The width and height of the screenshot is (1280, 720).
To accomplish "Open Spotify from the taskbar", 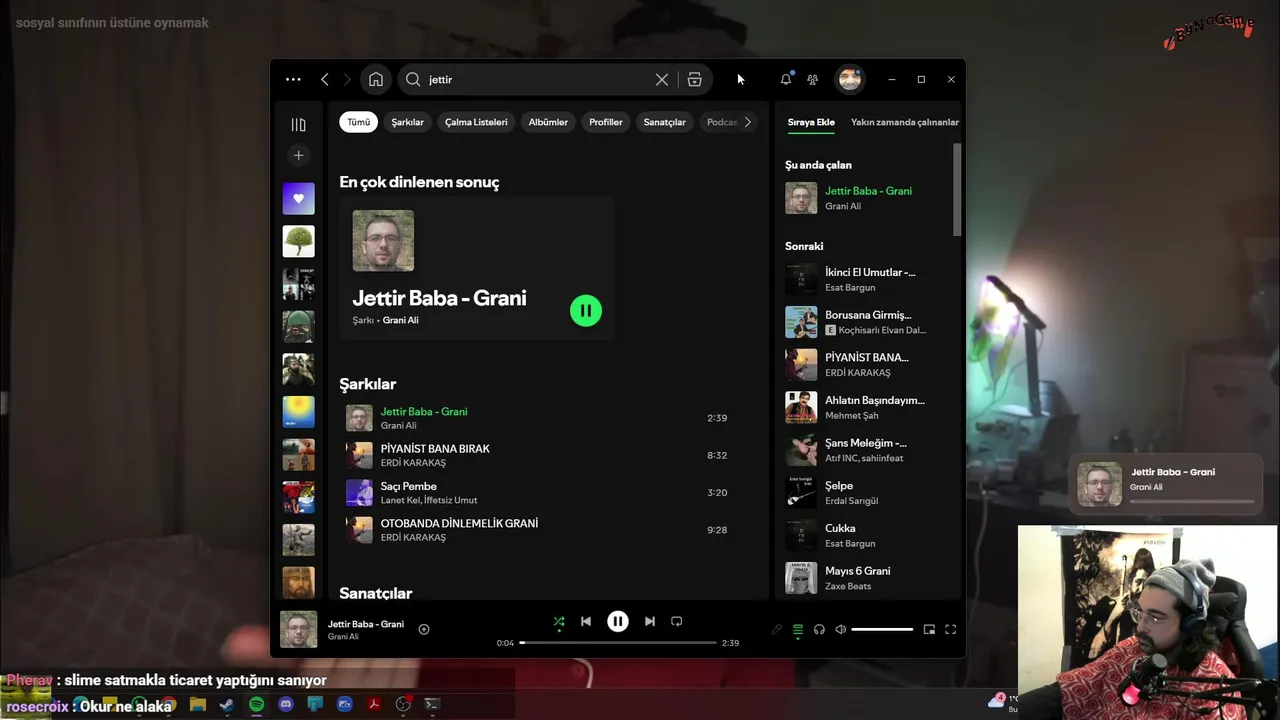I will pos(257,704).
